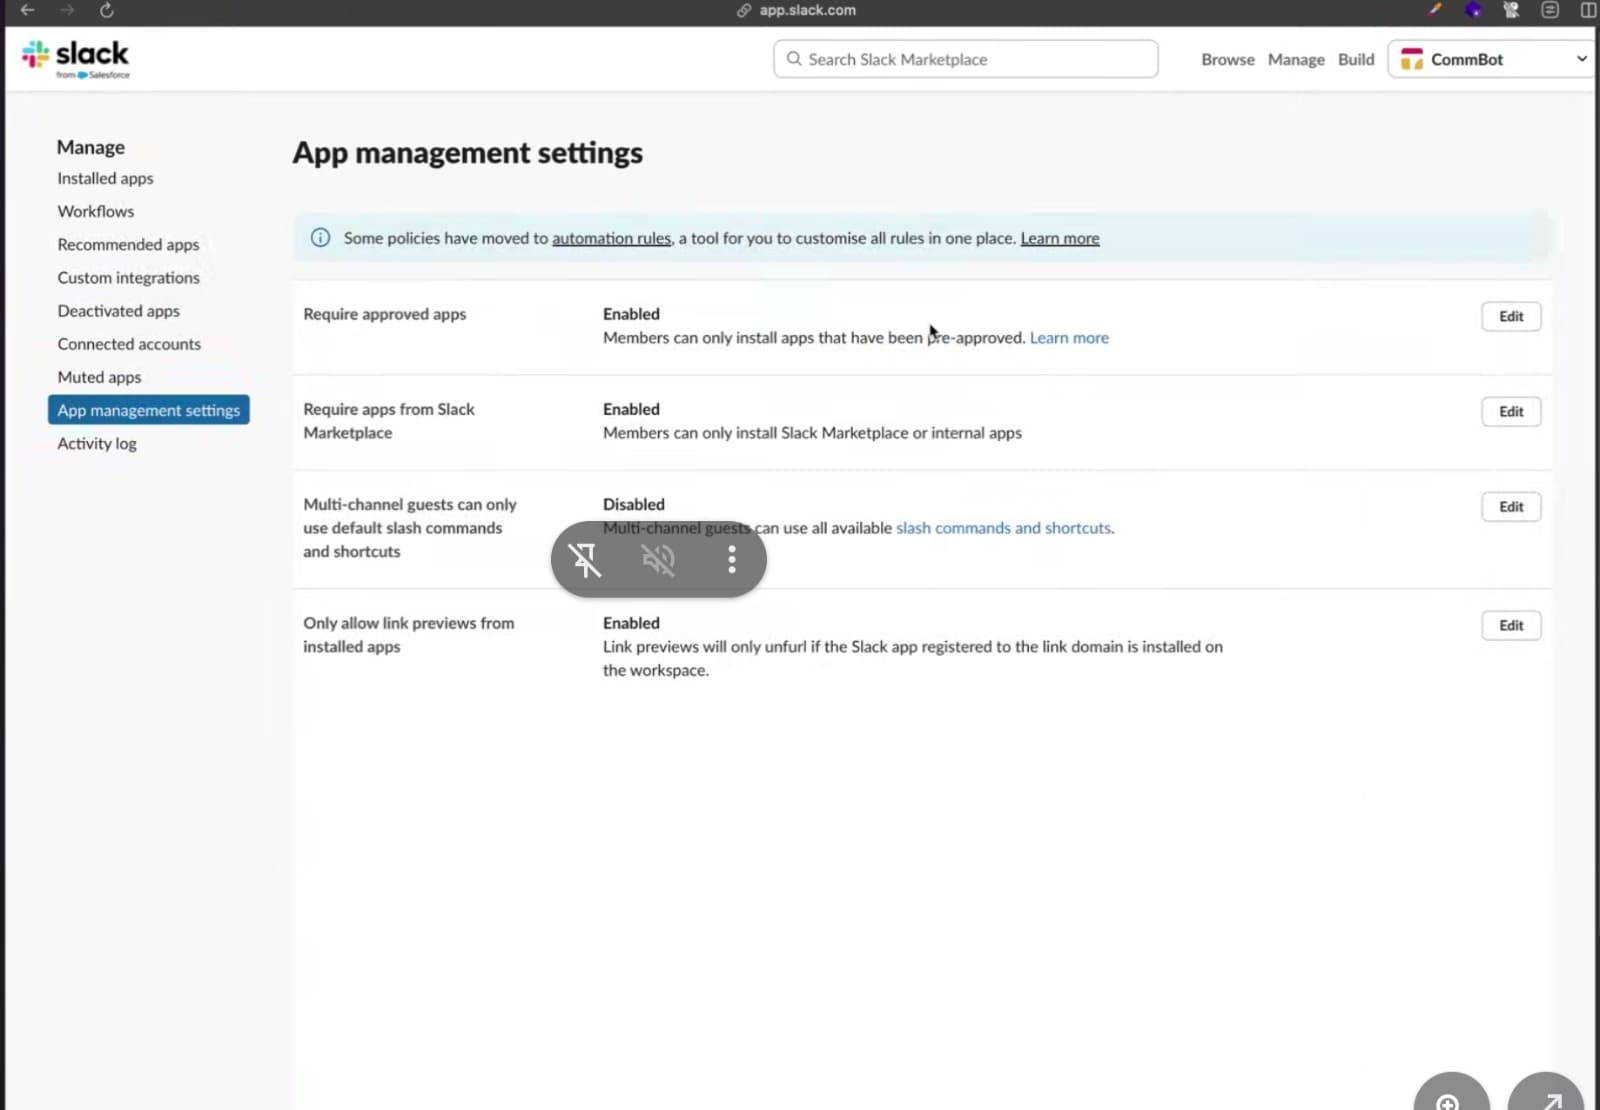Toggle the crossed-out pin icon on the overlay

585,560
